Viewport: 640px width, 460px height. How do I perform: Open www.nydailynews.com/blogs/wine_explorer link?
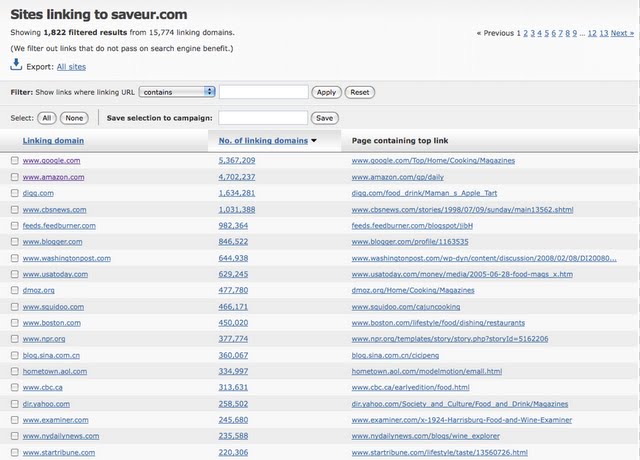pos(426,436)
